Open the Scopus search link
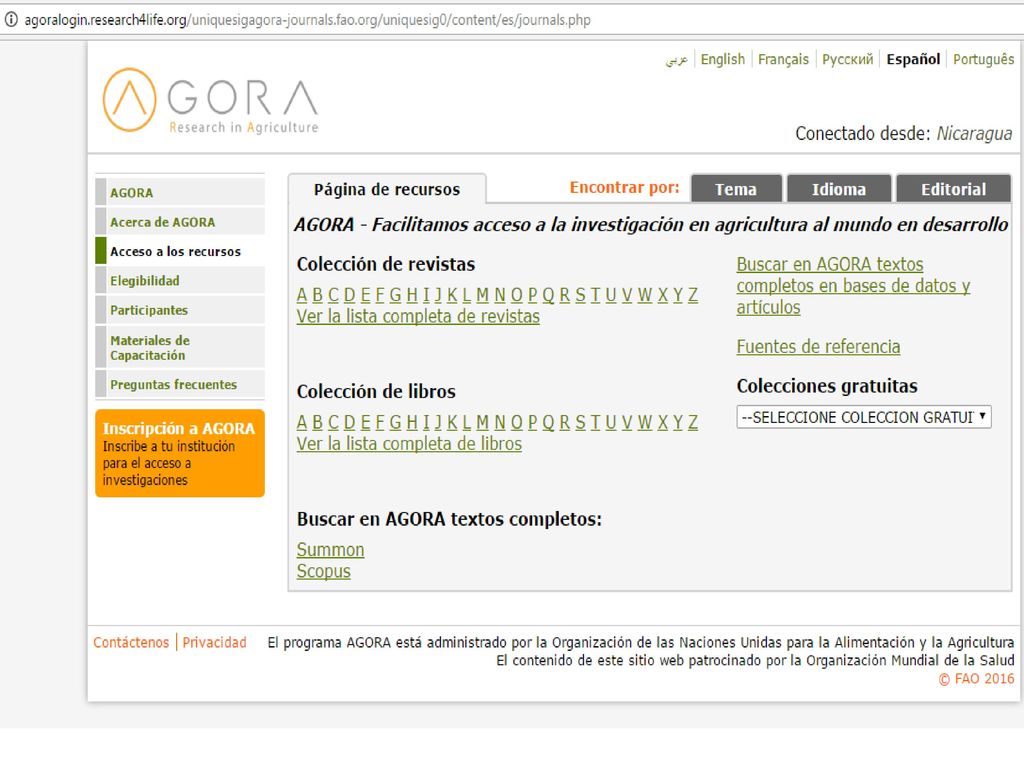Viewport: 1024px width, 768px height. pos(323,571)
